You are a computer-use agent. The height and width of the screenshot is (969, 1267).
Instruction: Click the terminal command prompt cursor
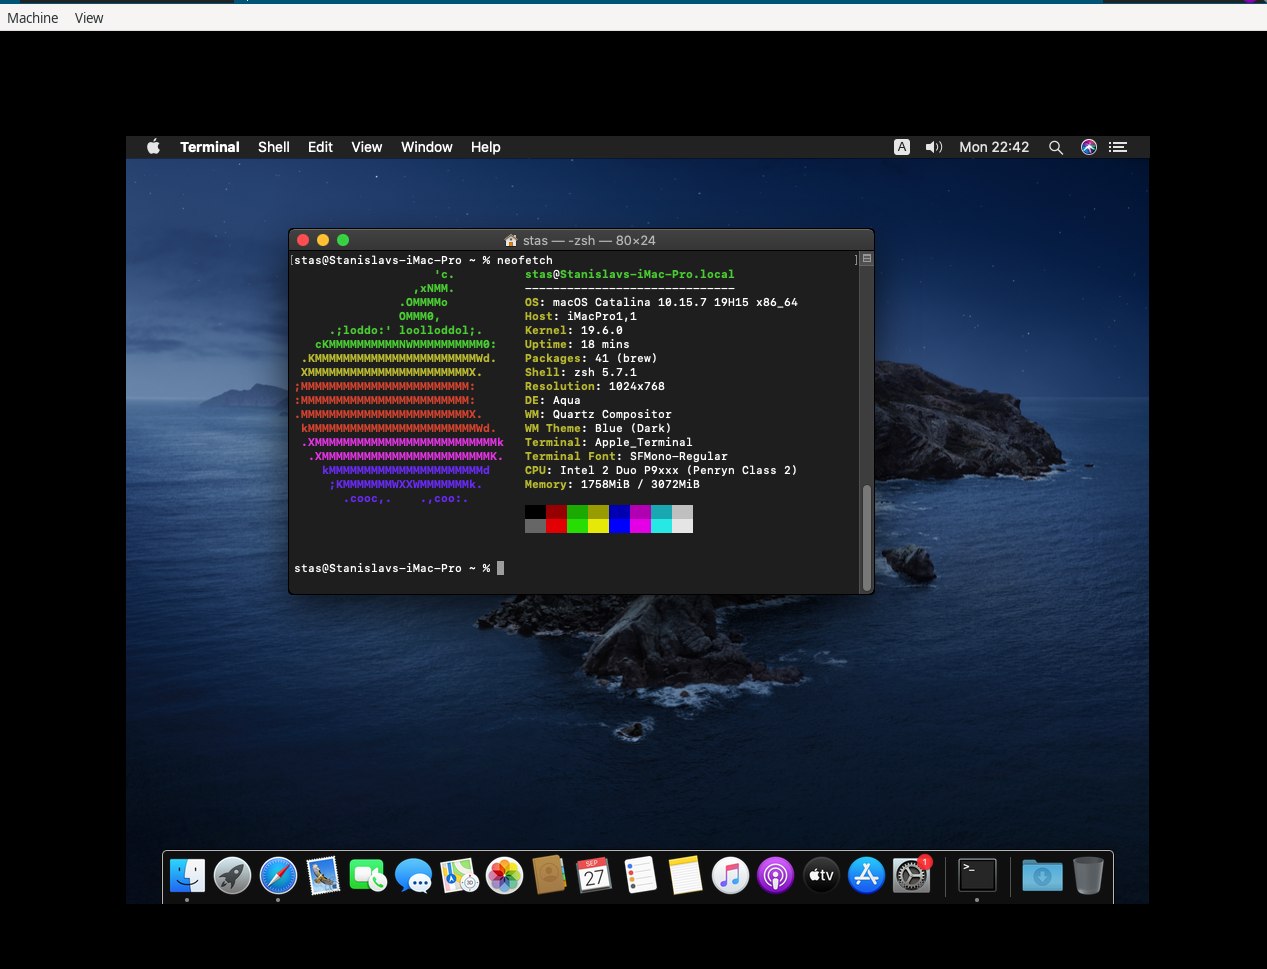point(500,568)
